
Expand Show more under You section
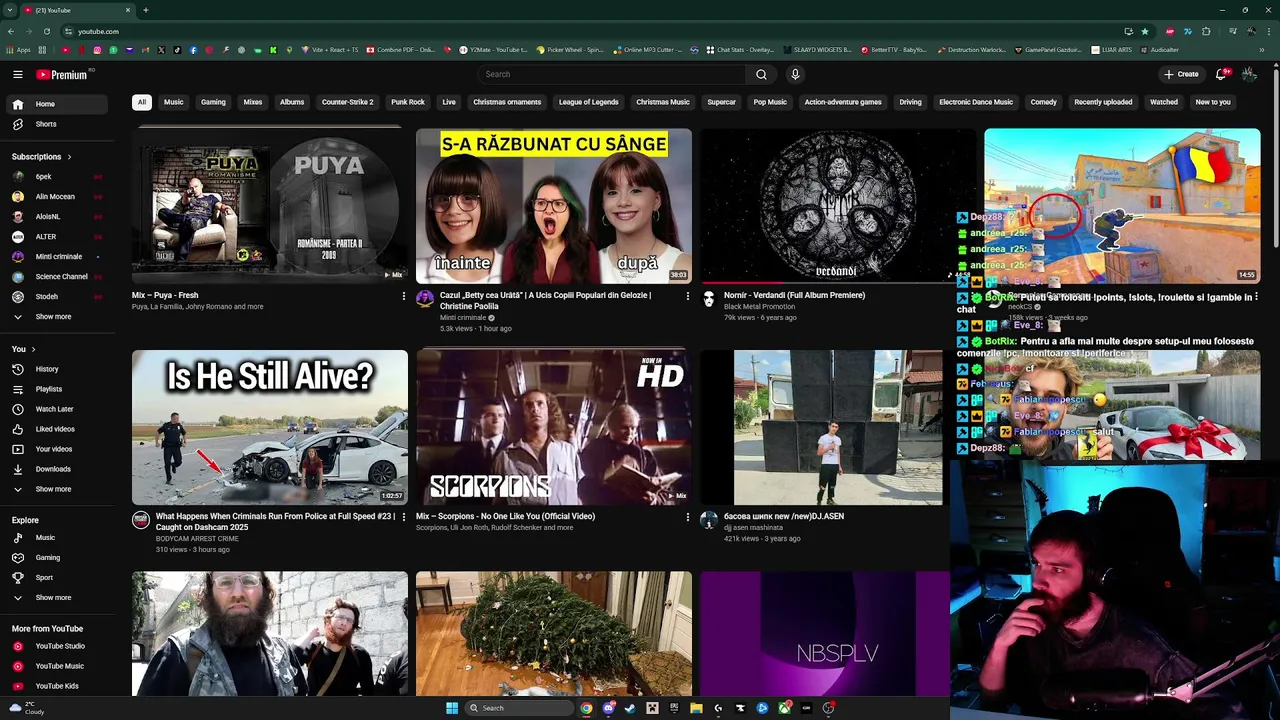click(x=54, y=489)
